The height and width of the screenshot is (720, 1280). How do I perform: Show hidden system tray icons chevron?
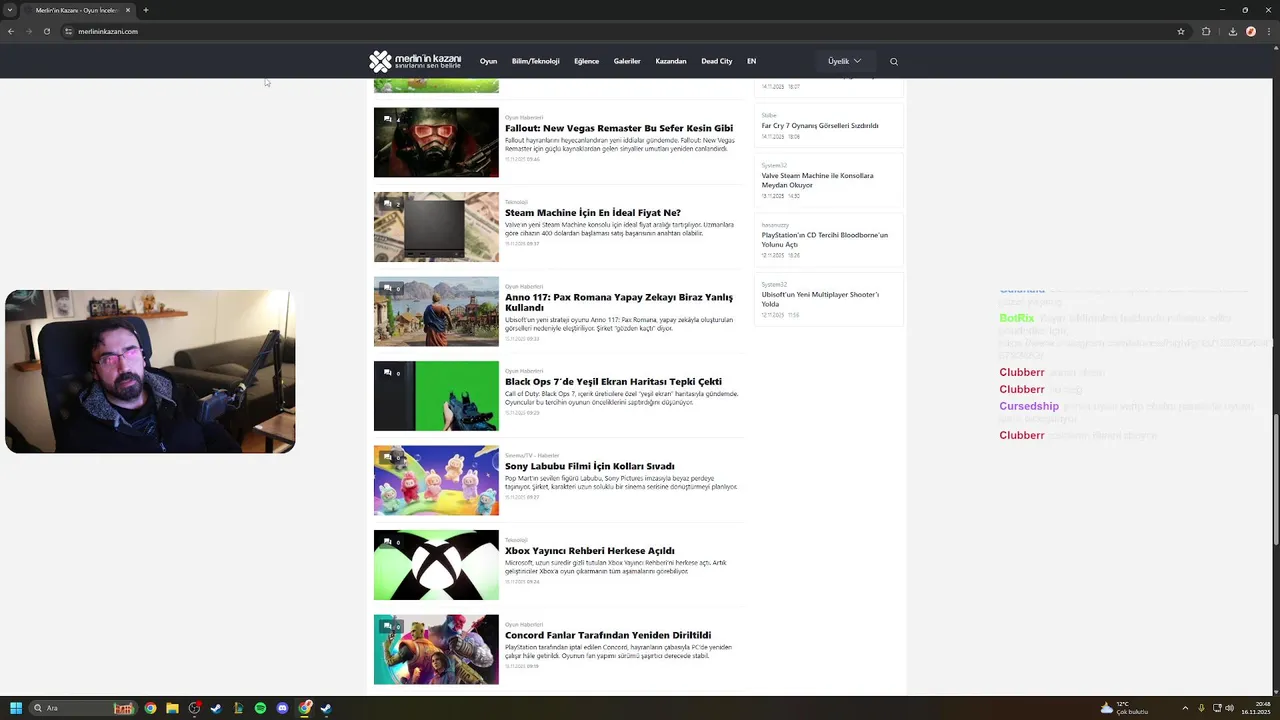pos(1185,708)
